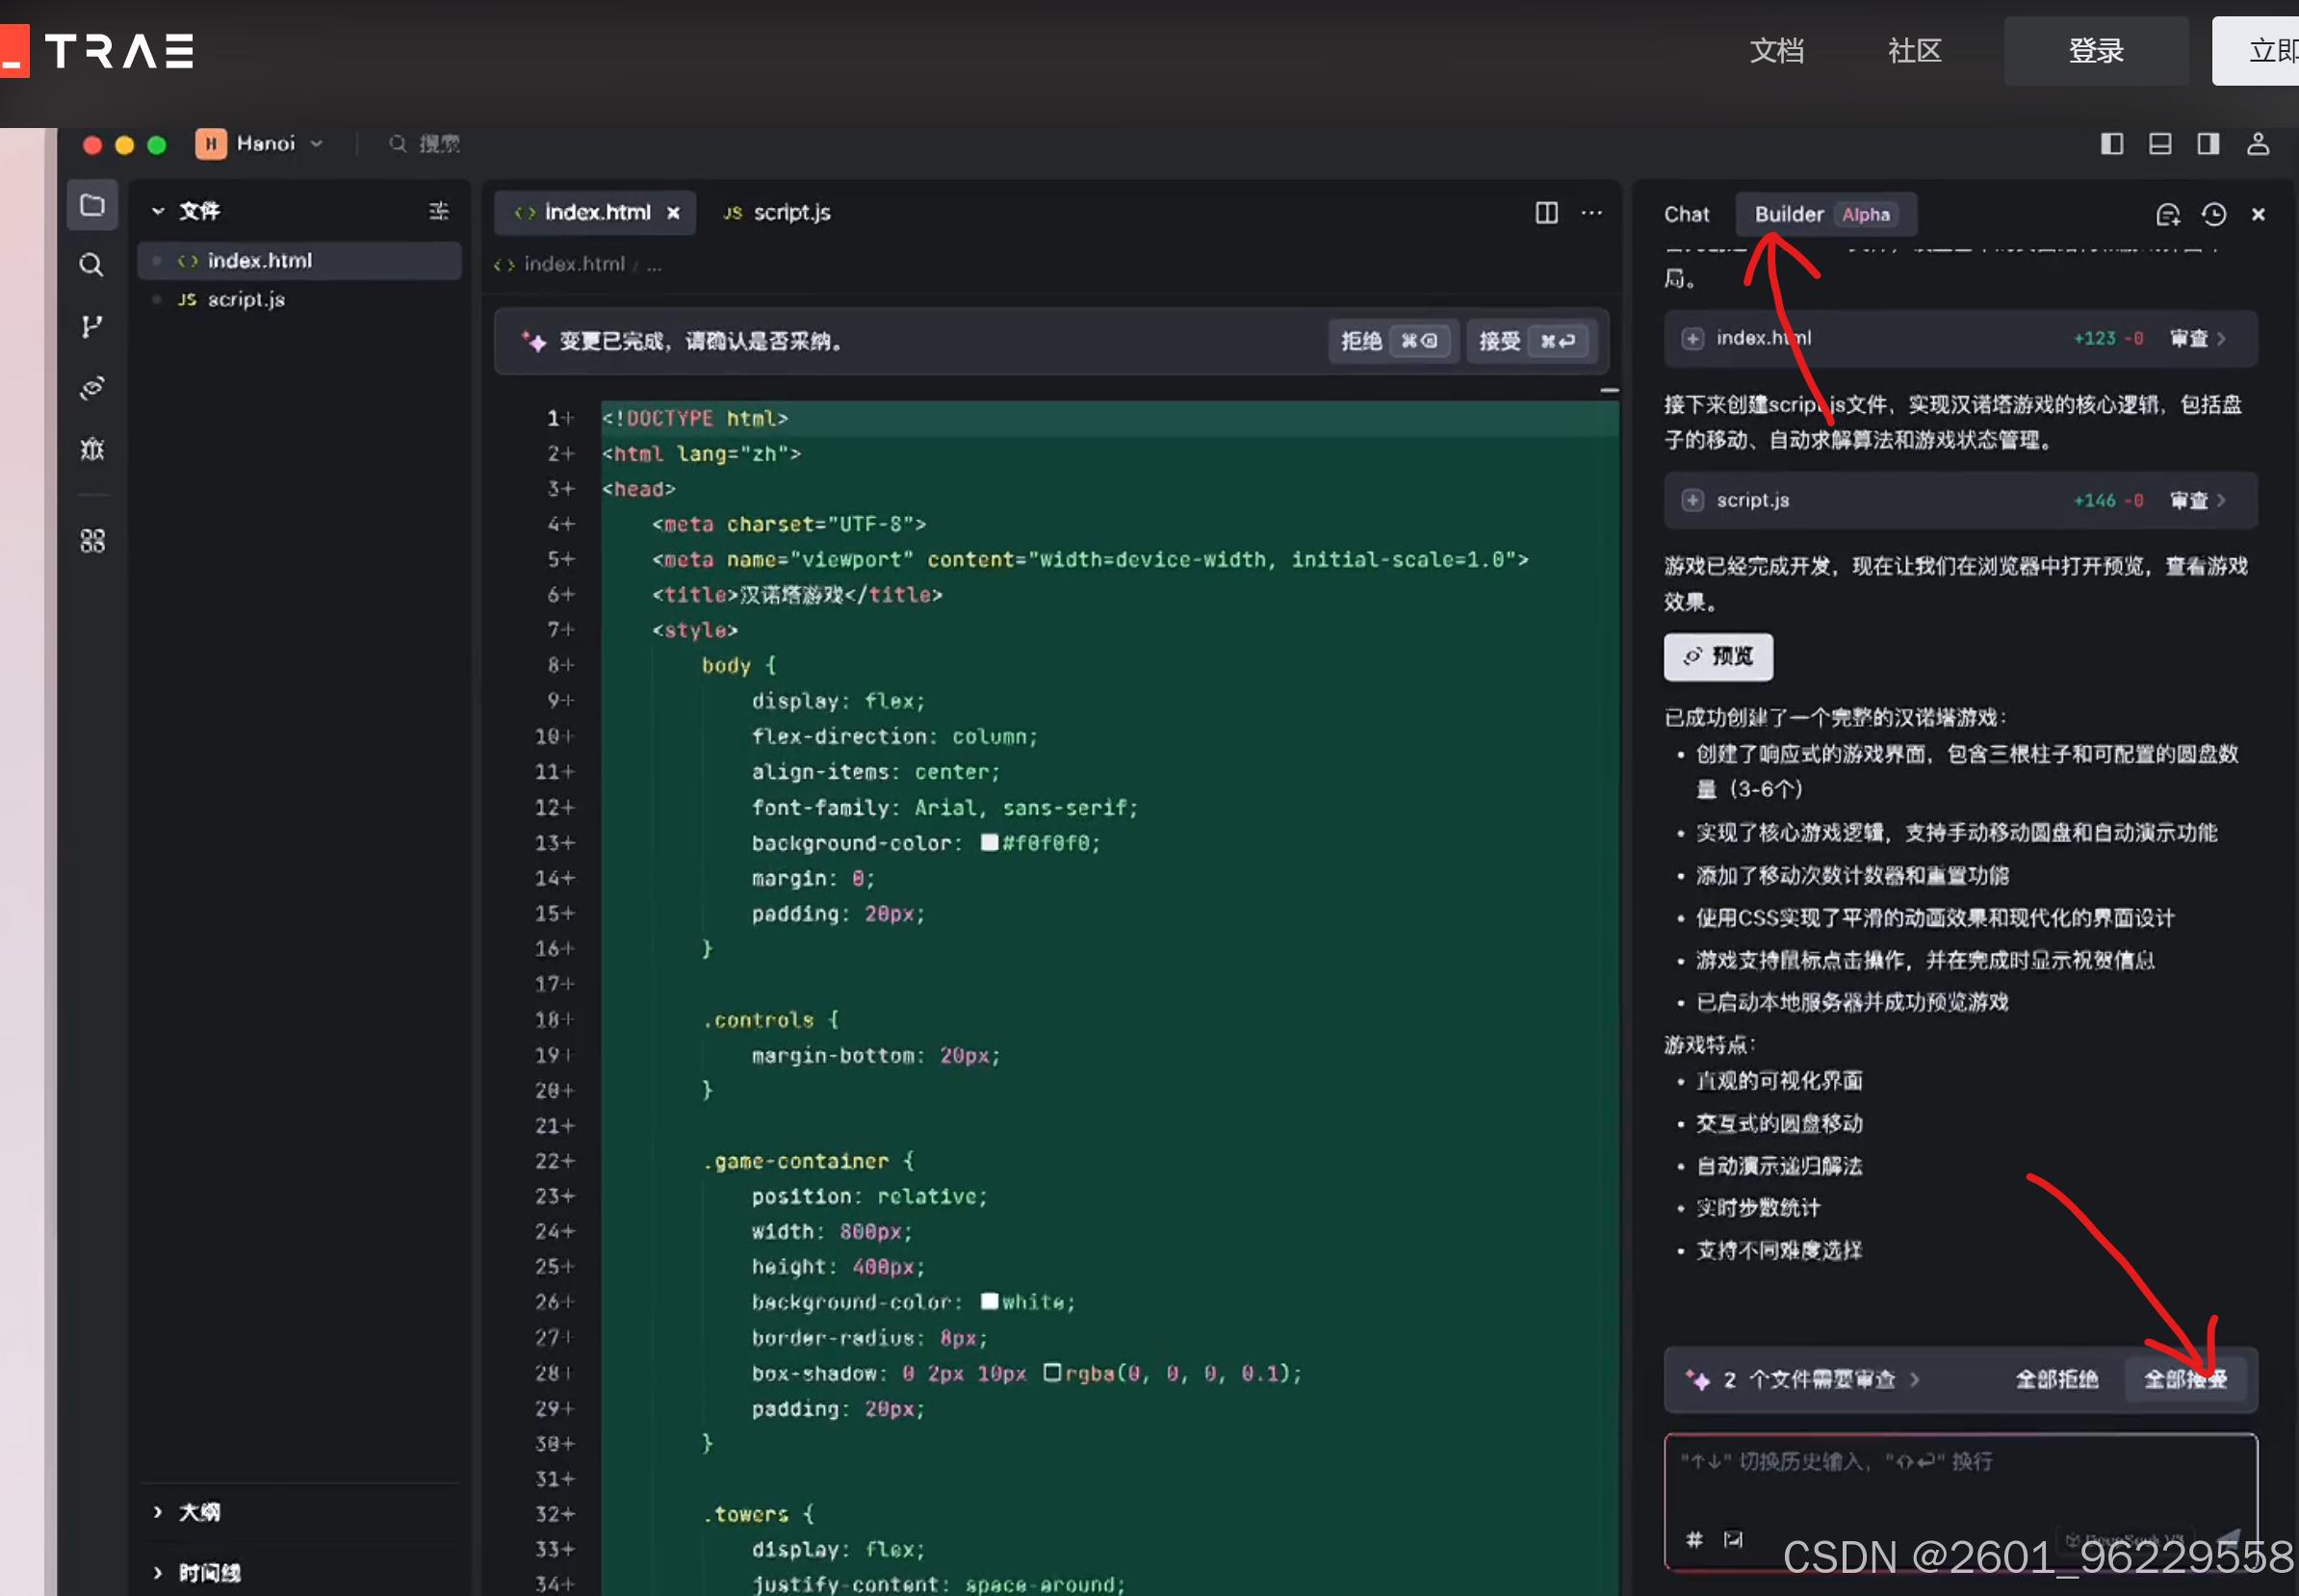Viewport: 2299px width, 1596px height.
Task: Click the +123 -0 change count
Action: coord(2107,338)
